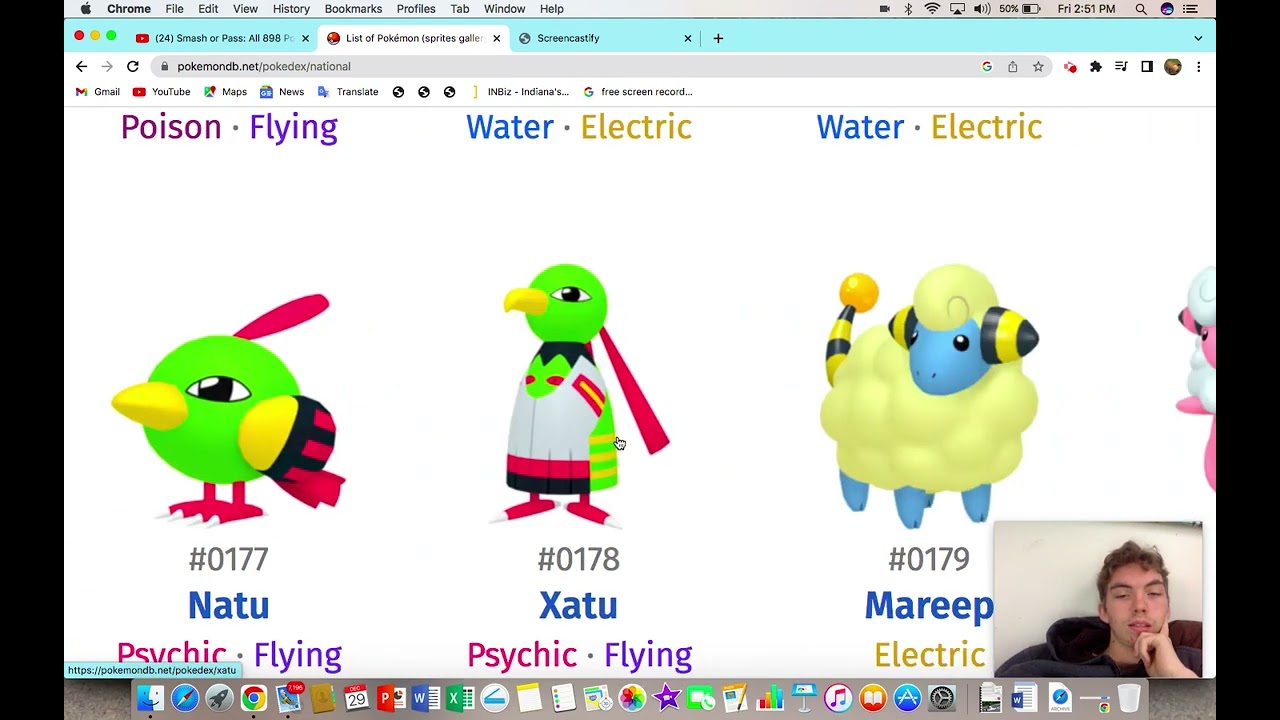Open the Gmail bookmark
This screenshot has height=720, width=1280.
tap(98, 92)
